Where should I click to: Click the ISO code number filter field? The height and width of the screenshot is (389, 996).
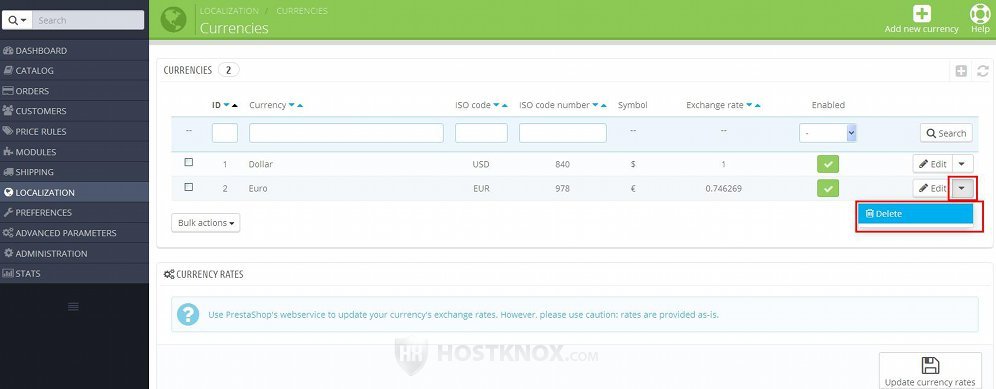pyautogui.click(x=563, y=133)
